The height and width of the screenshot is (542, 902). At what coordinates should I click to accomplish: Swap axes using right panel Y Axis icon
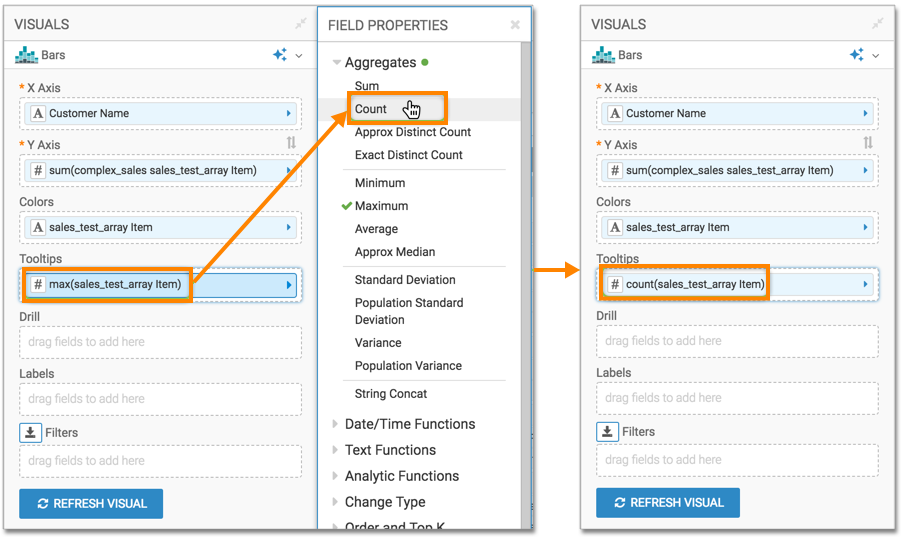[x=868, y=144]
